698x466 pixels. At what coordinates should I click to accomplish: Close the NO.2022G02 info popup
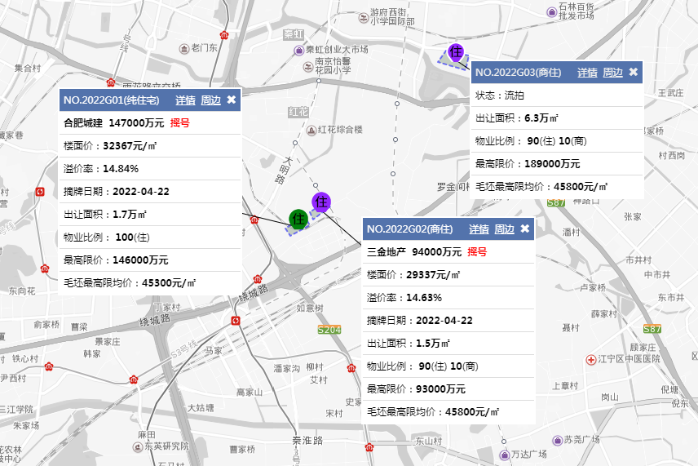(524, 229)
